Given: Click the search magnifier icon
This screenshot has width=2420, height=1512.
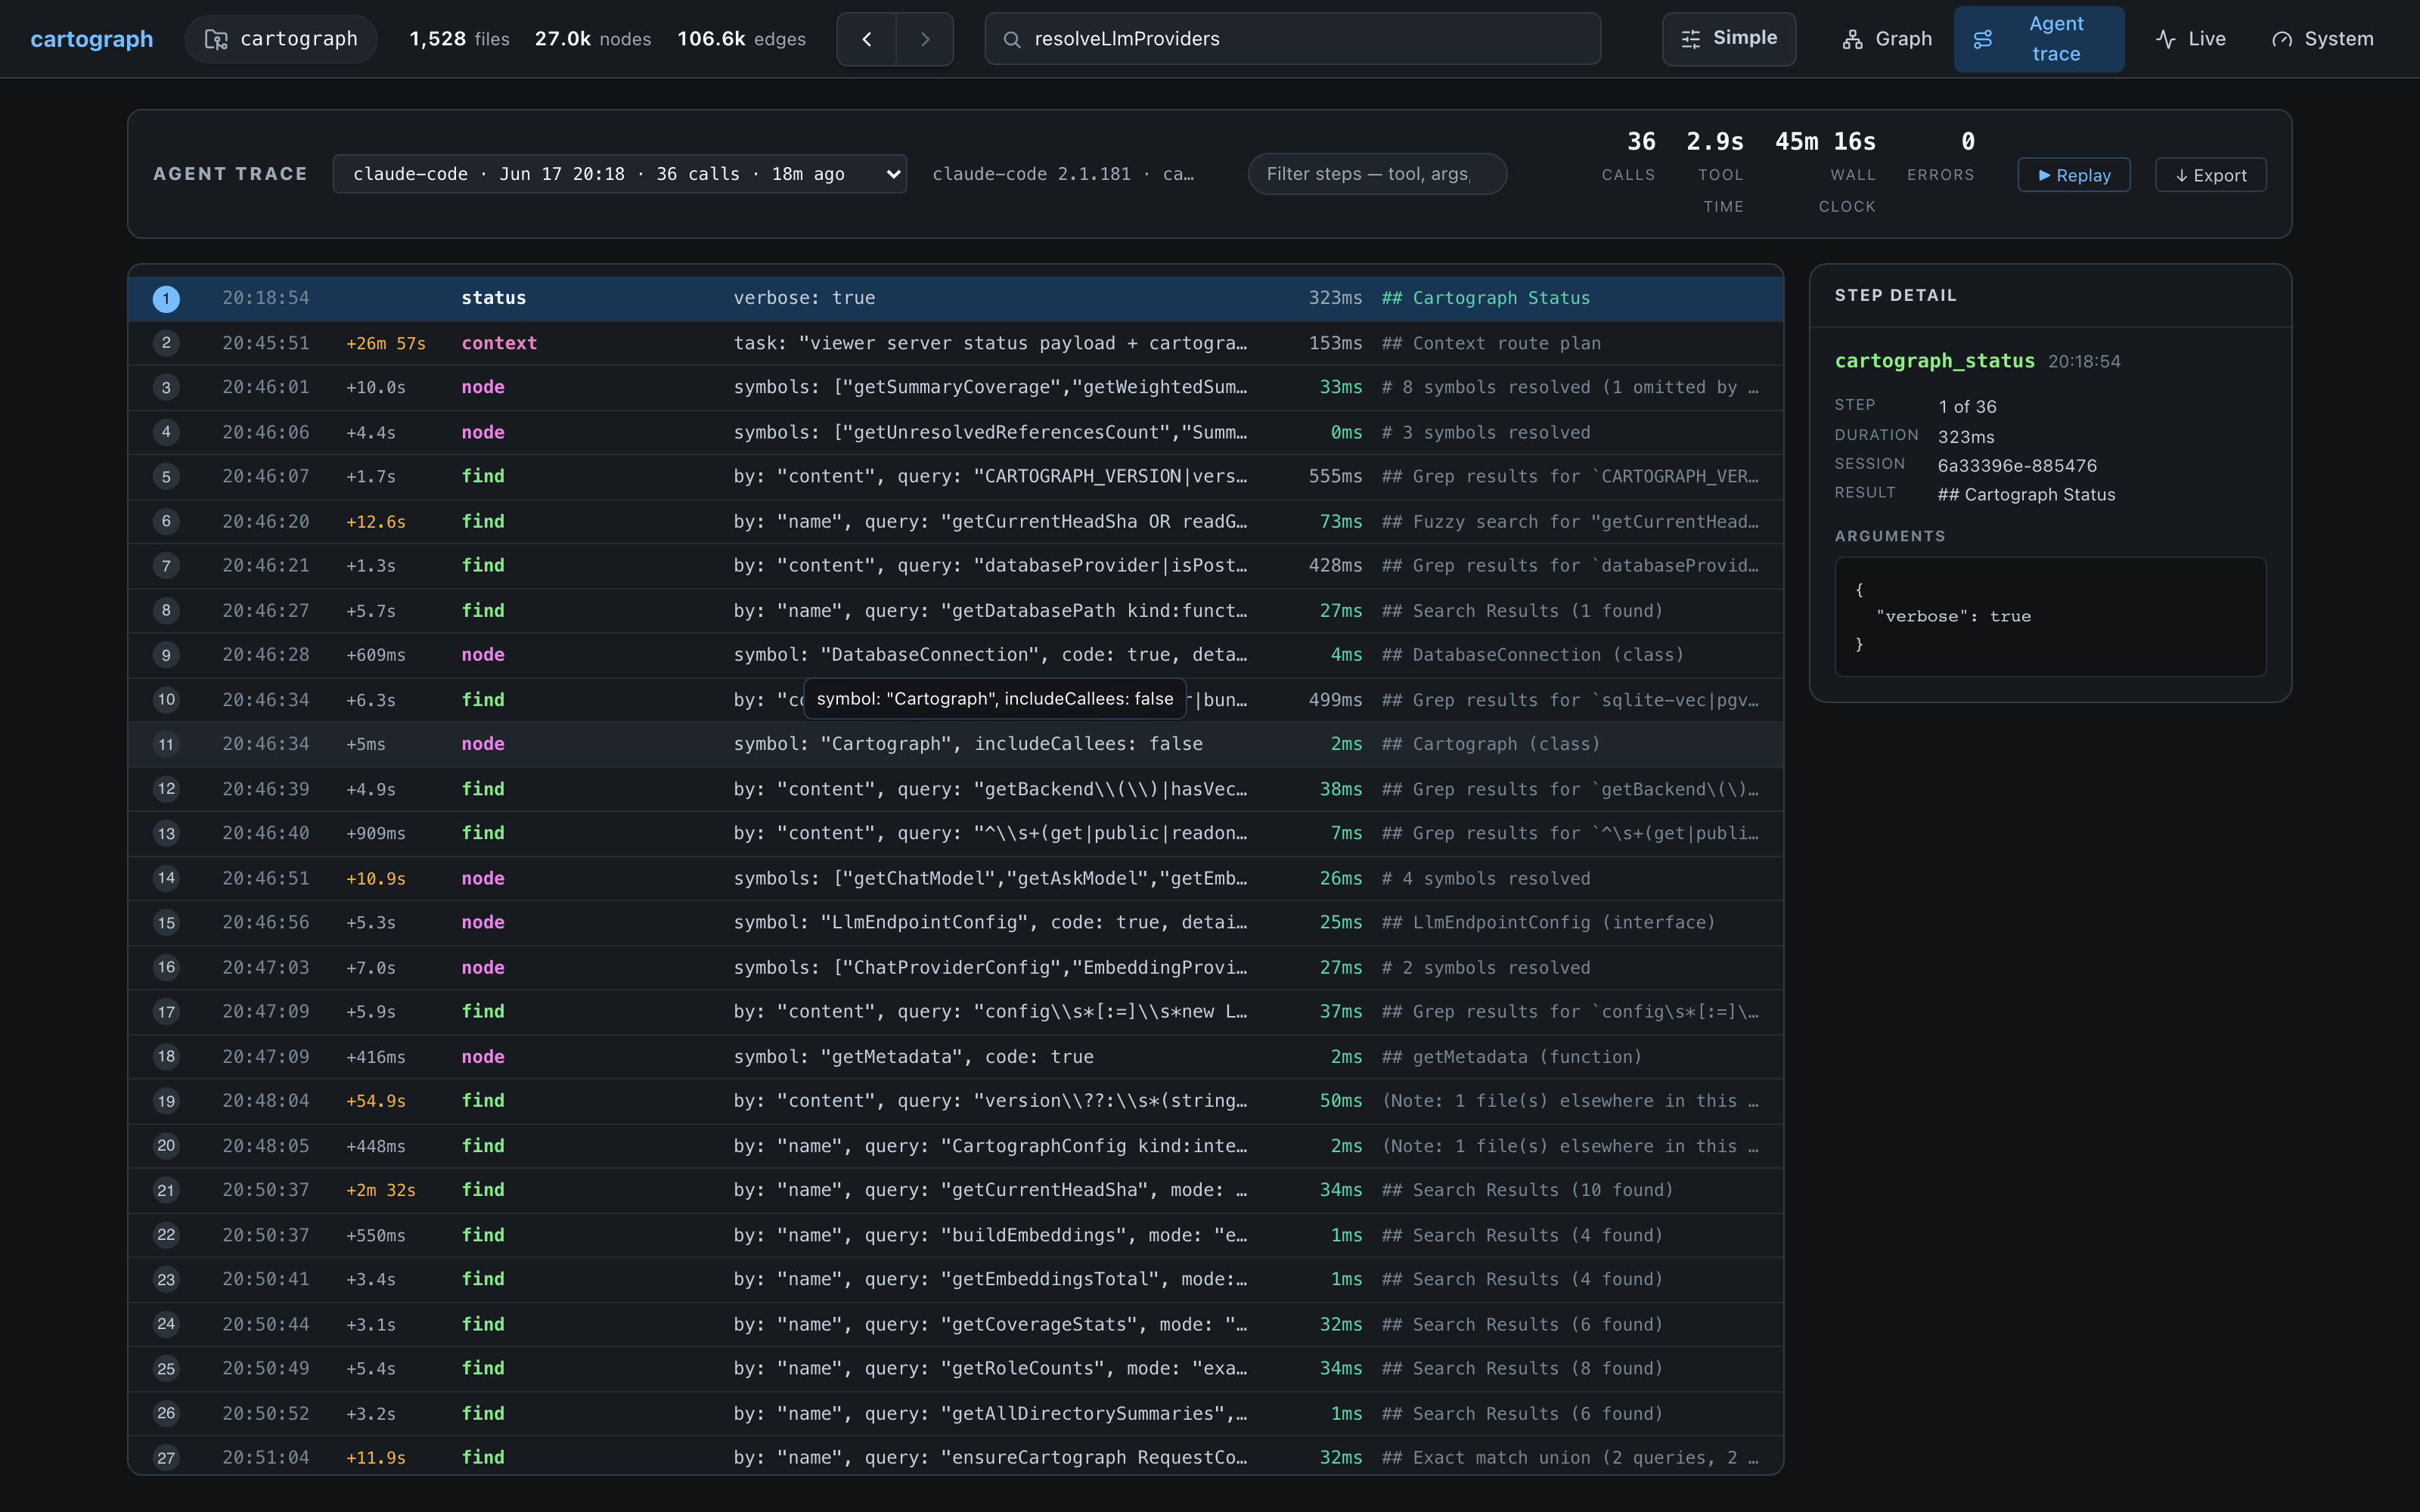Looking at the screenshot, I should point(1012,39).
